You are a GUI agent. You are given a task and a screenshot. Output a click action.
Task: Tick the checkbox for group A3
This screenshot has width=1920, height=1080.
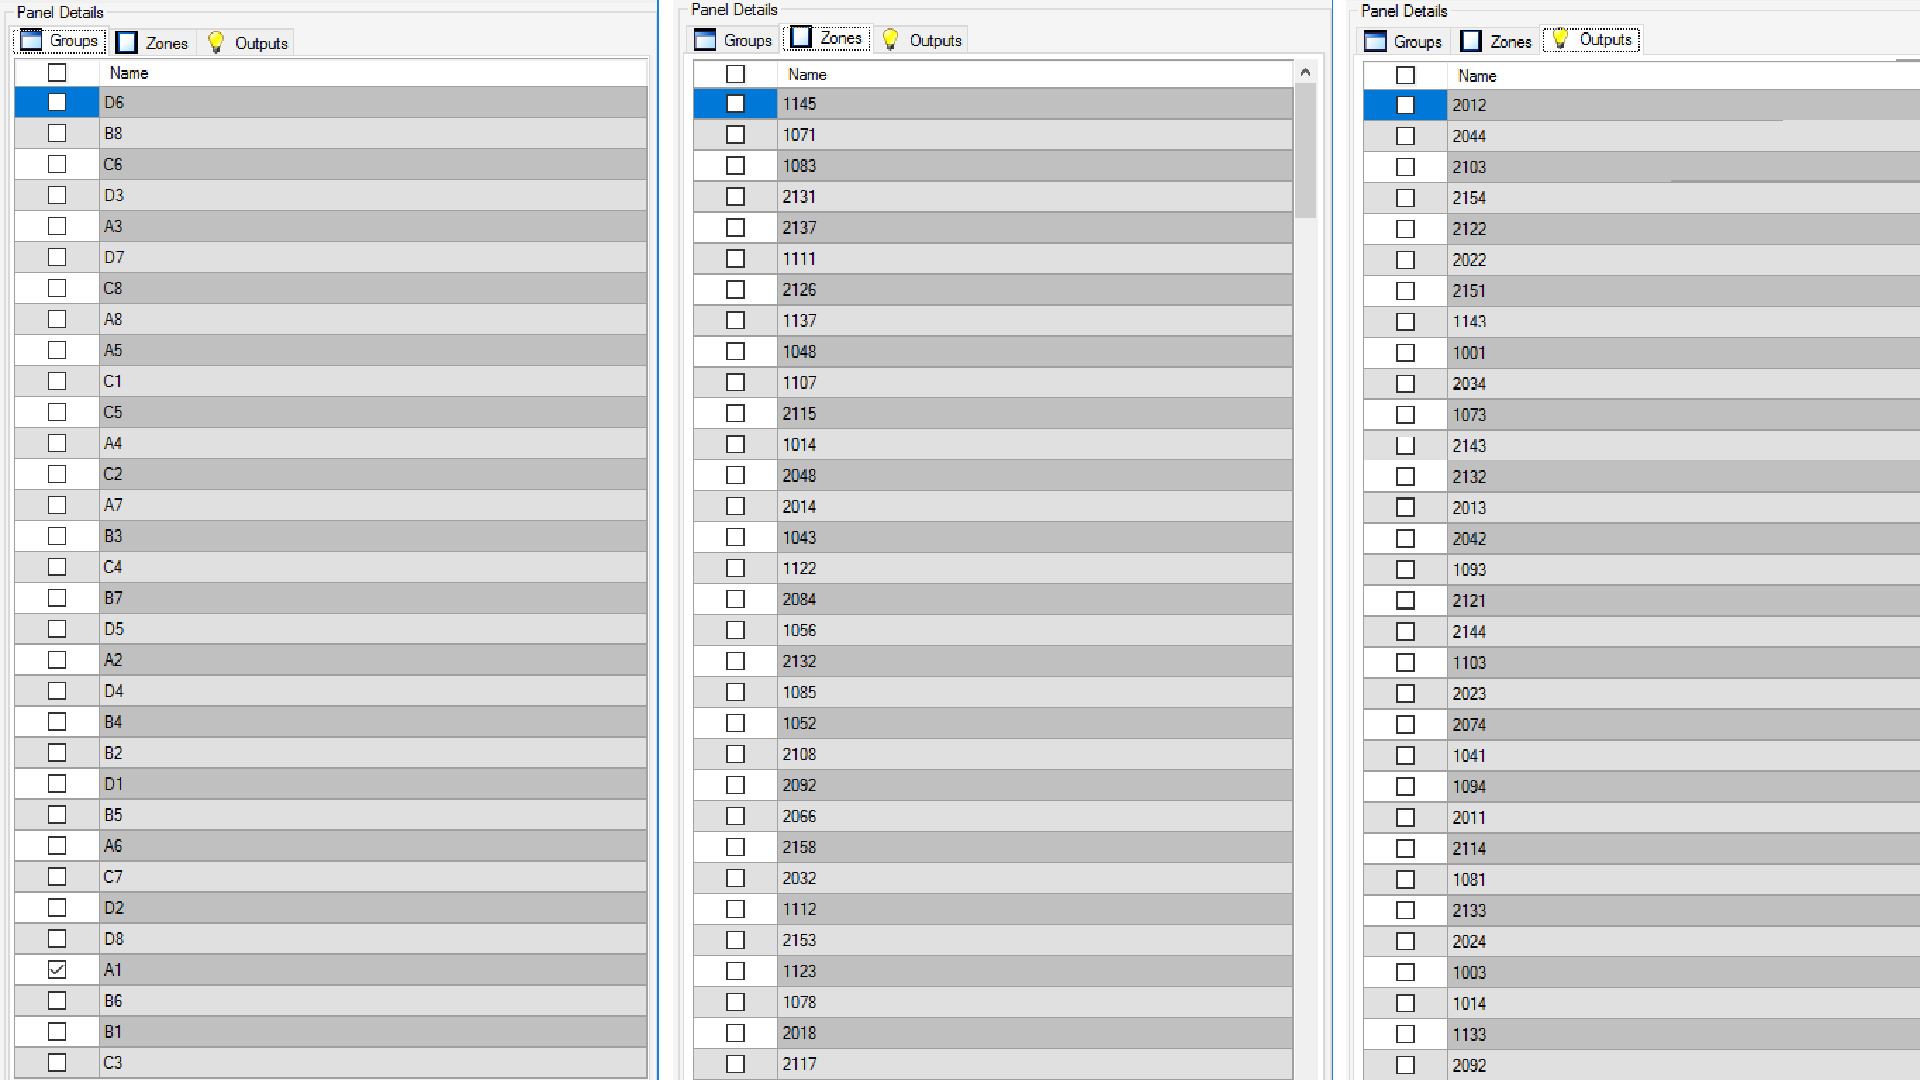(57, 226)
